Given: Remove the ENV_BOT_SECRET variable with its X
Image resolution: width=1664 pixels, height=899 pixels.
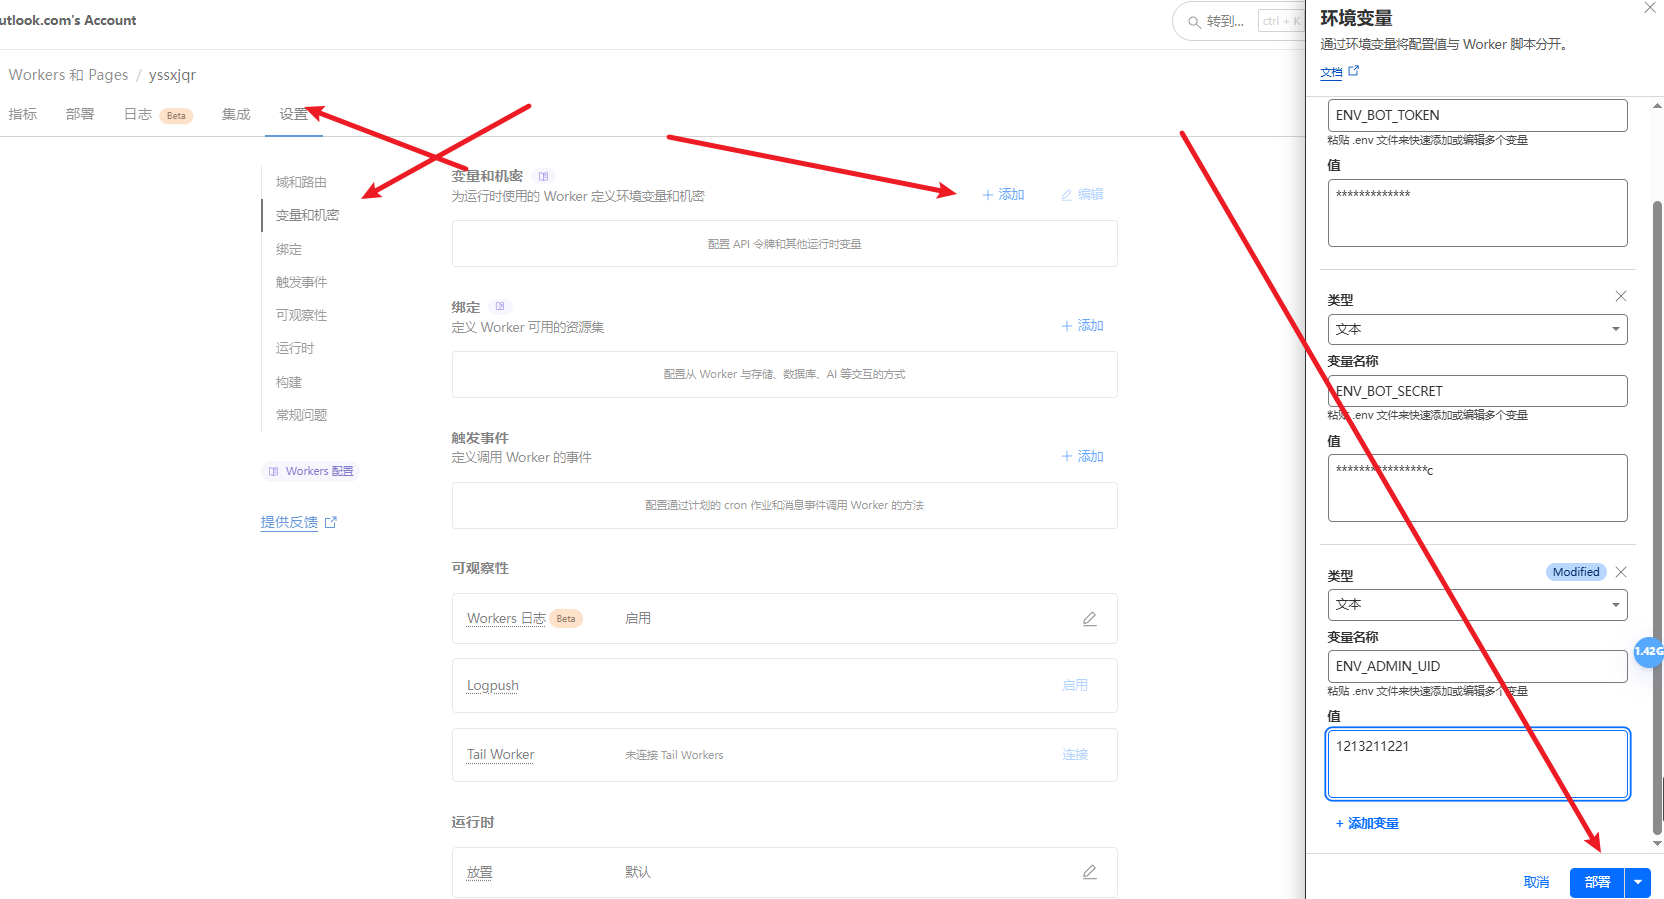Looking at the screenshot, I should click(1621, 296).
